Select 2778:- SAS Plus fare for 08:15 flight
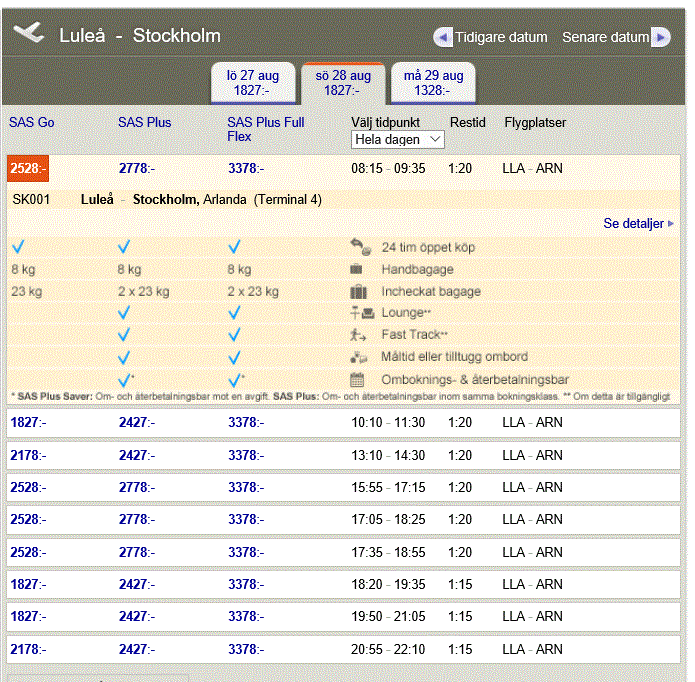This screenshot has width=695, height=682. click(x=137, y=168)
